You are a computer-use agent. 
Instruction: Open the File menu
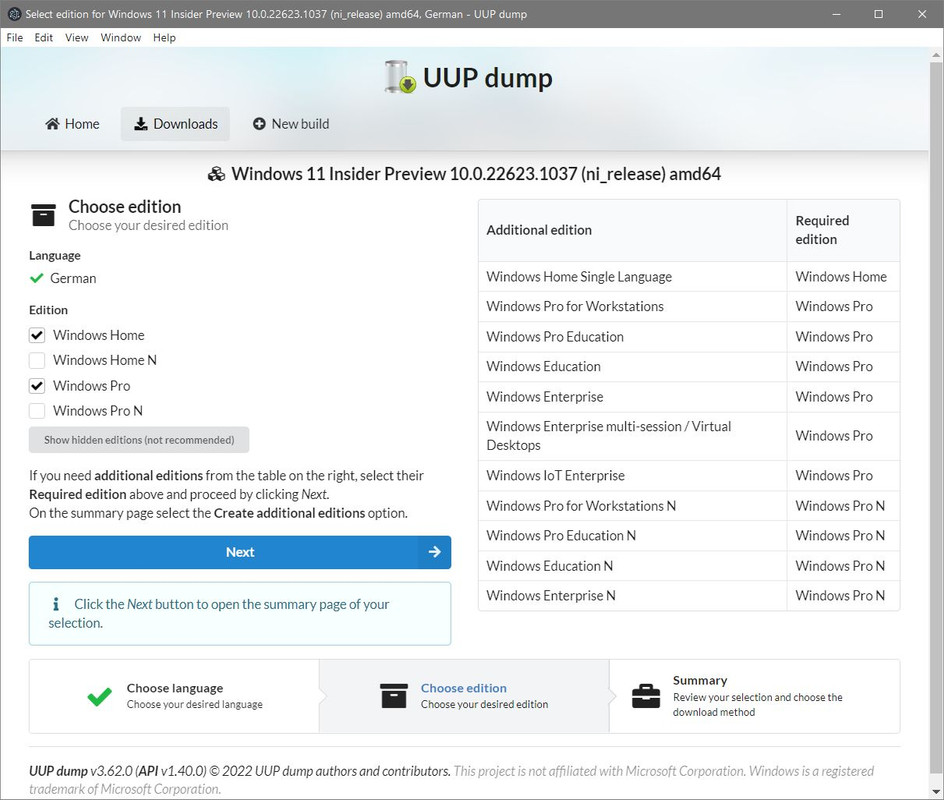click(x=14, y=37)
